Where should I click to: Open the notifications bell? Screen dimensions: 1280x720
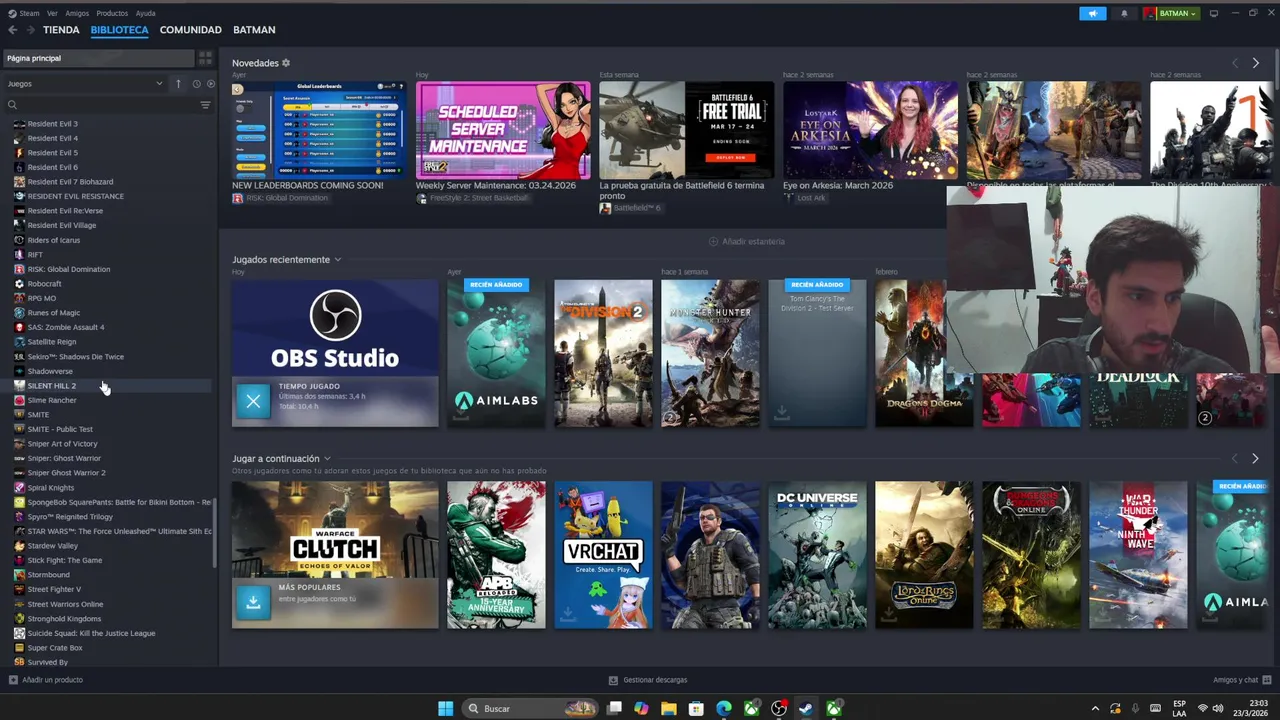tap(1124, 14)
